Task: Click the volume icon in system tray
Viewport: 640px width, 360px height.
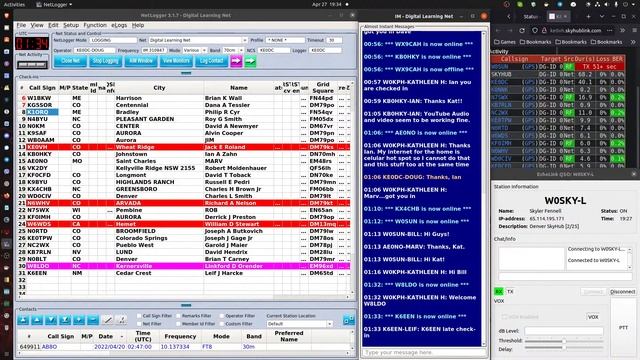Action: [607, 4]
